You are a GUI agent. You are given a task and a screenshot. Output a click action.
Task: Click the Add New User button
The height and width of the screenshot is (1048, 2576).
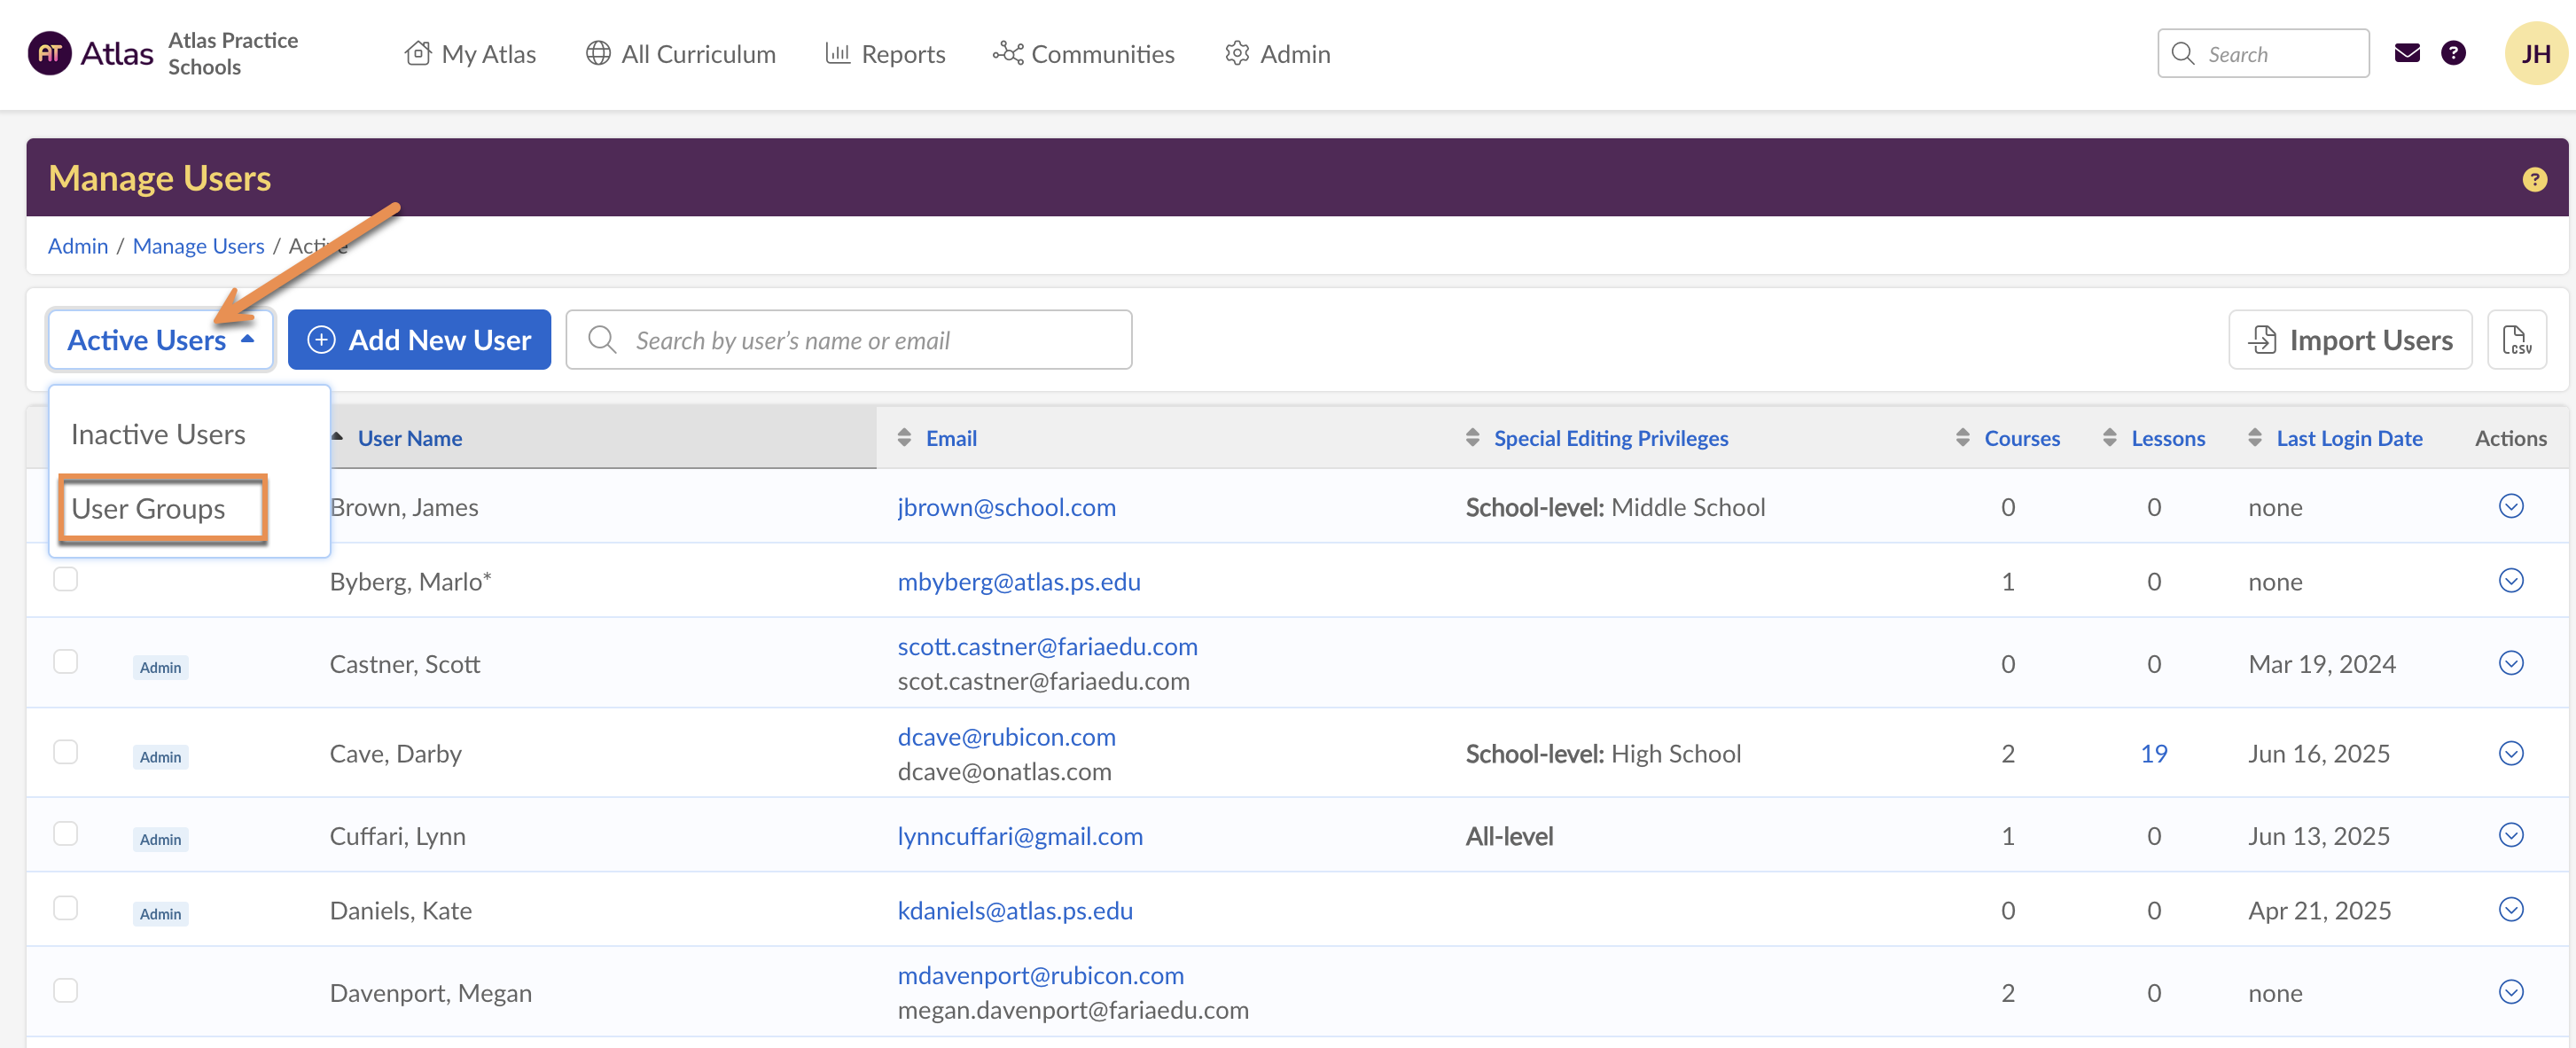point(419,340)
